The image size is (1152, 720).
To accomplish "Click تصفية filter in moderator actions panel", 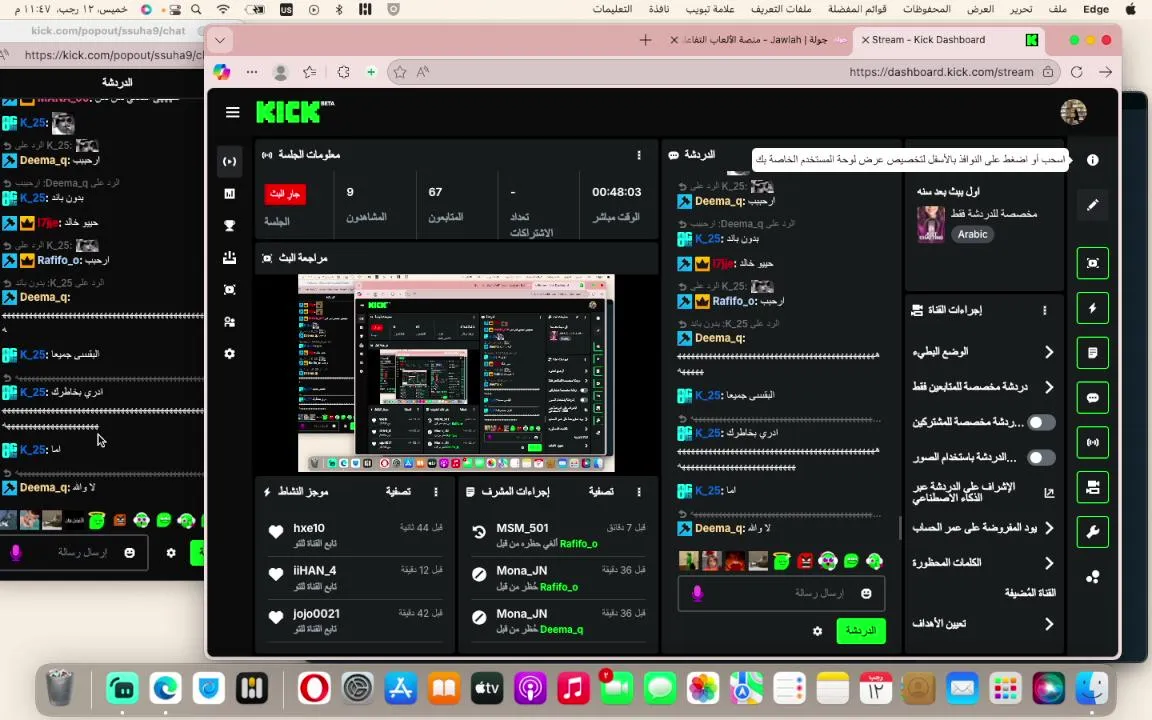I will [601, 492].
